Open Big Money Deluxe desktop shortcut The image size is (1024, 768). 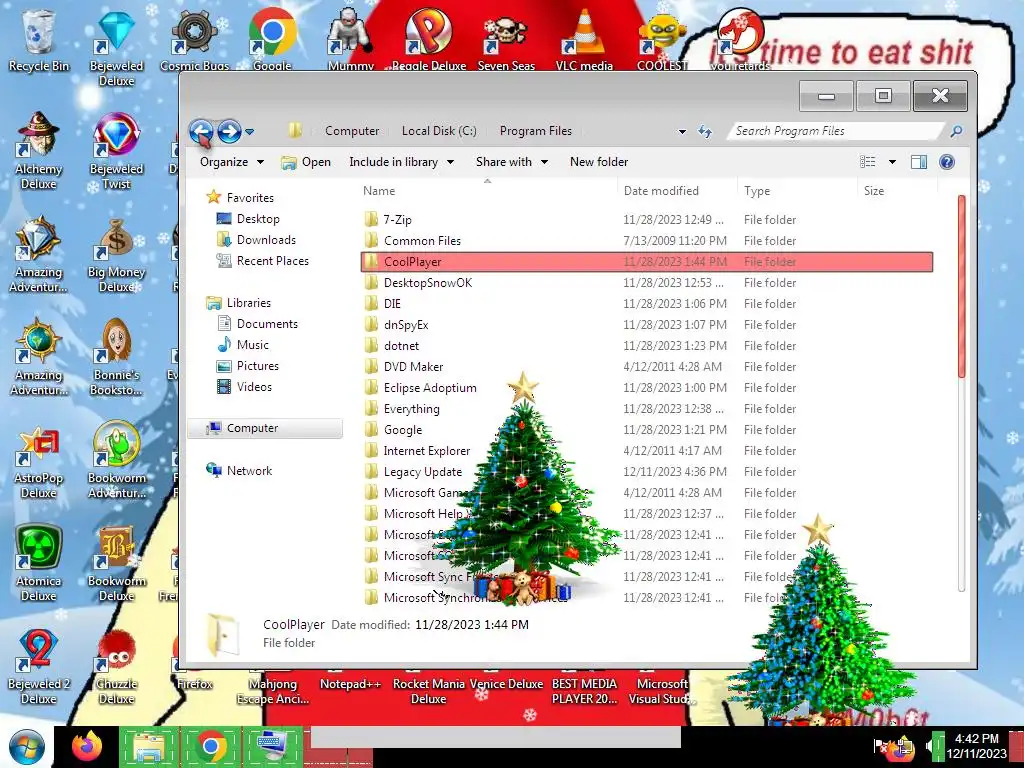[x=116, y=255]
